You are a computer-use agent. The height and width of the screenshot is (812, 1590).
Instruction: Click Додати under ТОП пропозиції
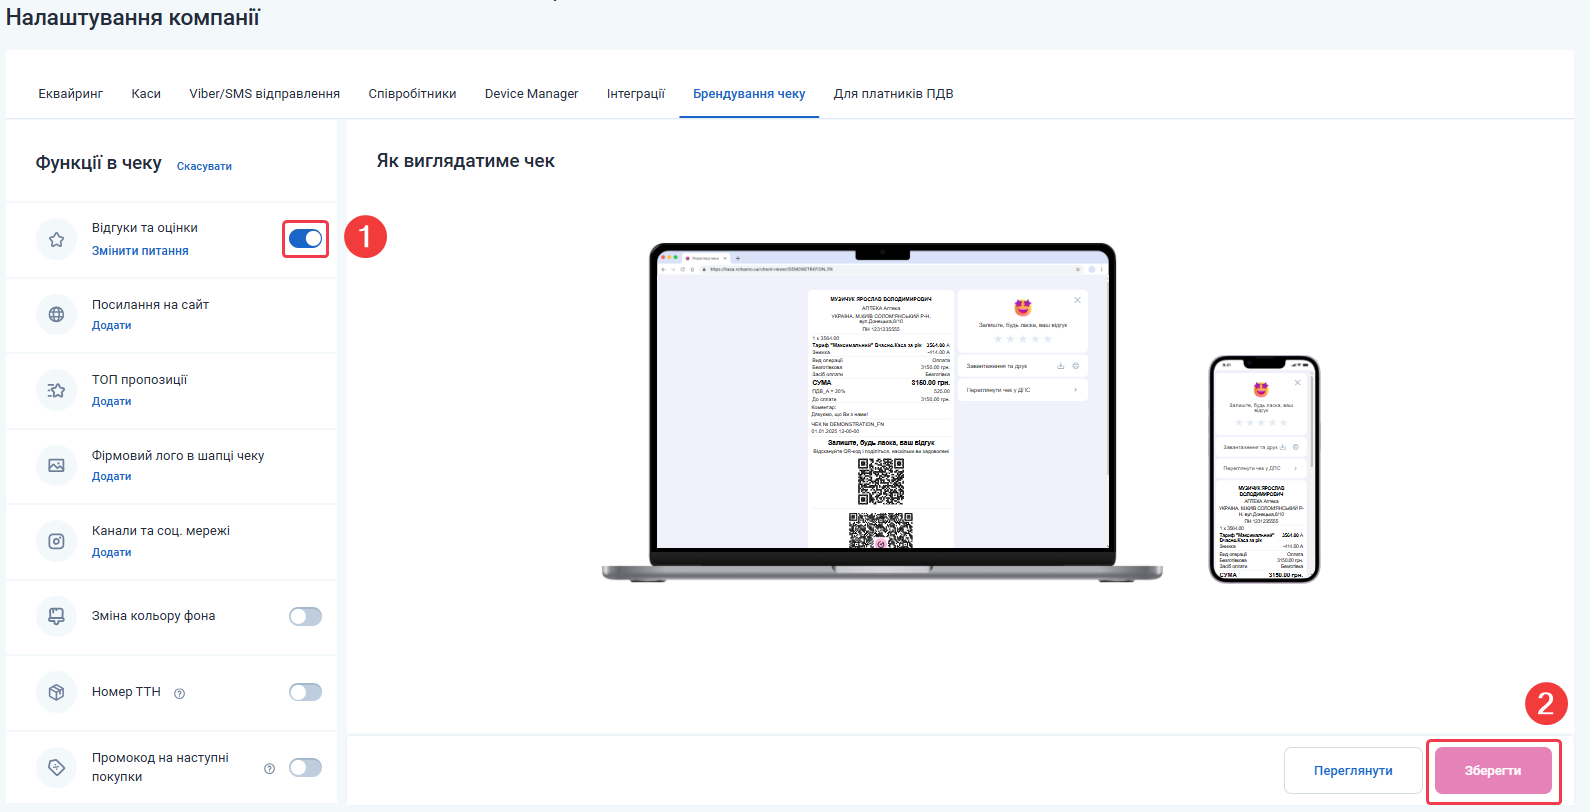112,402
